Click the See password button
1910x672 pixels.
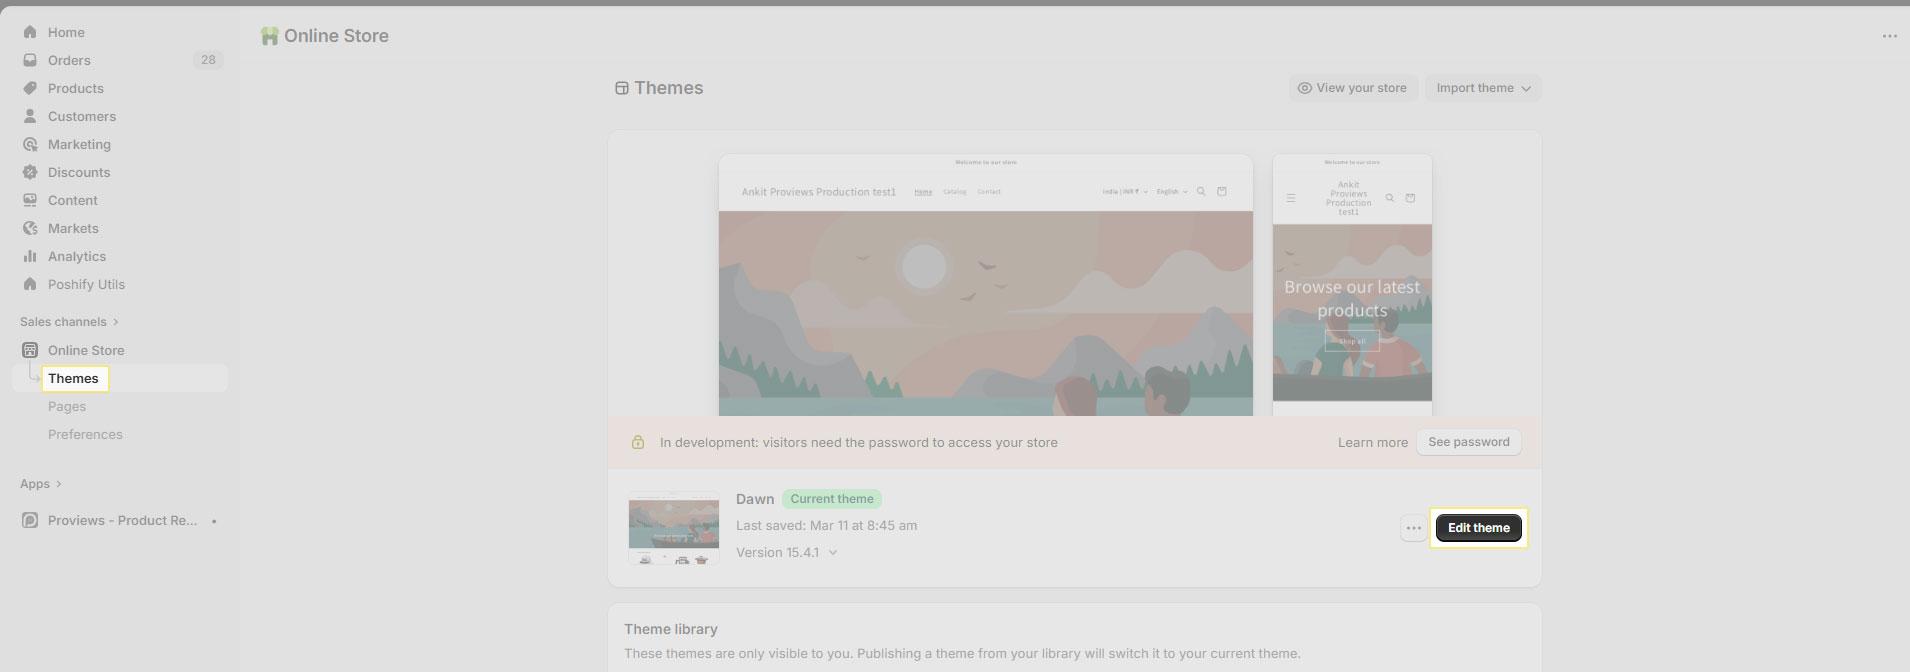(x=1468, y=442)
